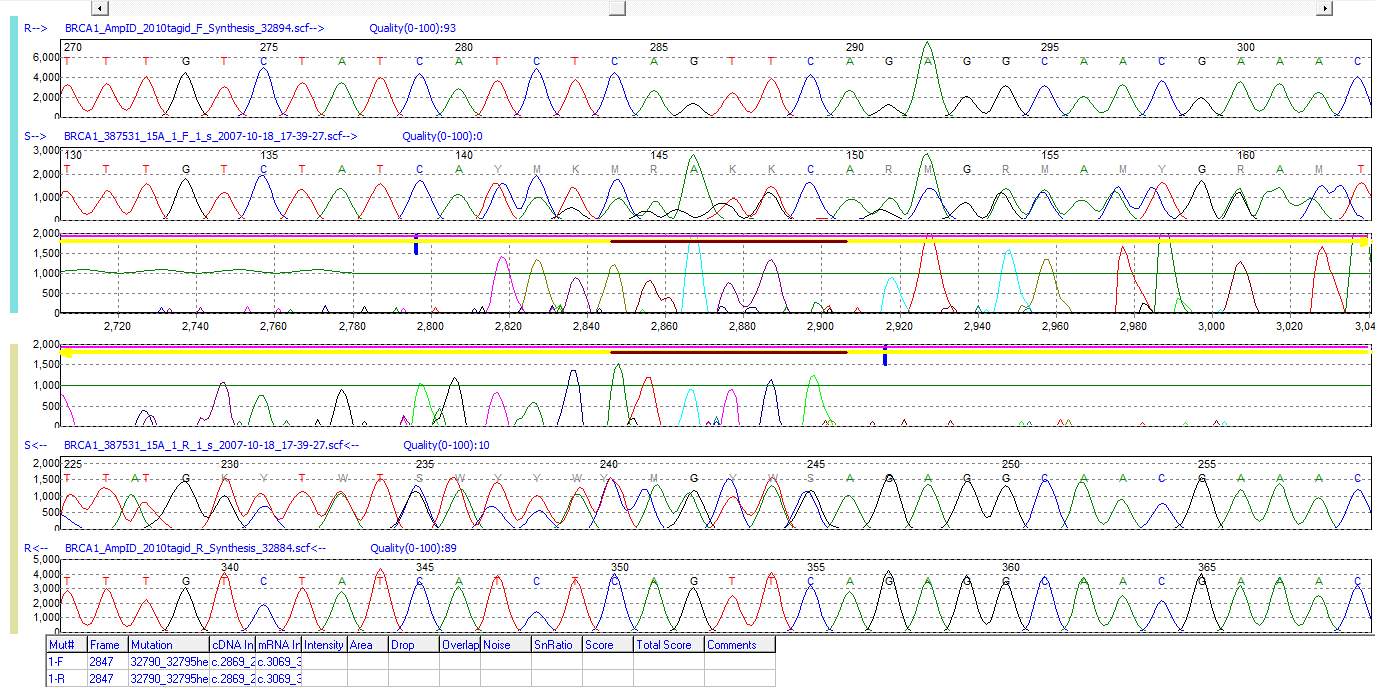Click dark red deletion region in forward panel
Image resolution: width=1375 pixels, height=687 pixels.
point(729,241)
